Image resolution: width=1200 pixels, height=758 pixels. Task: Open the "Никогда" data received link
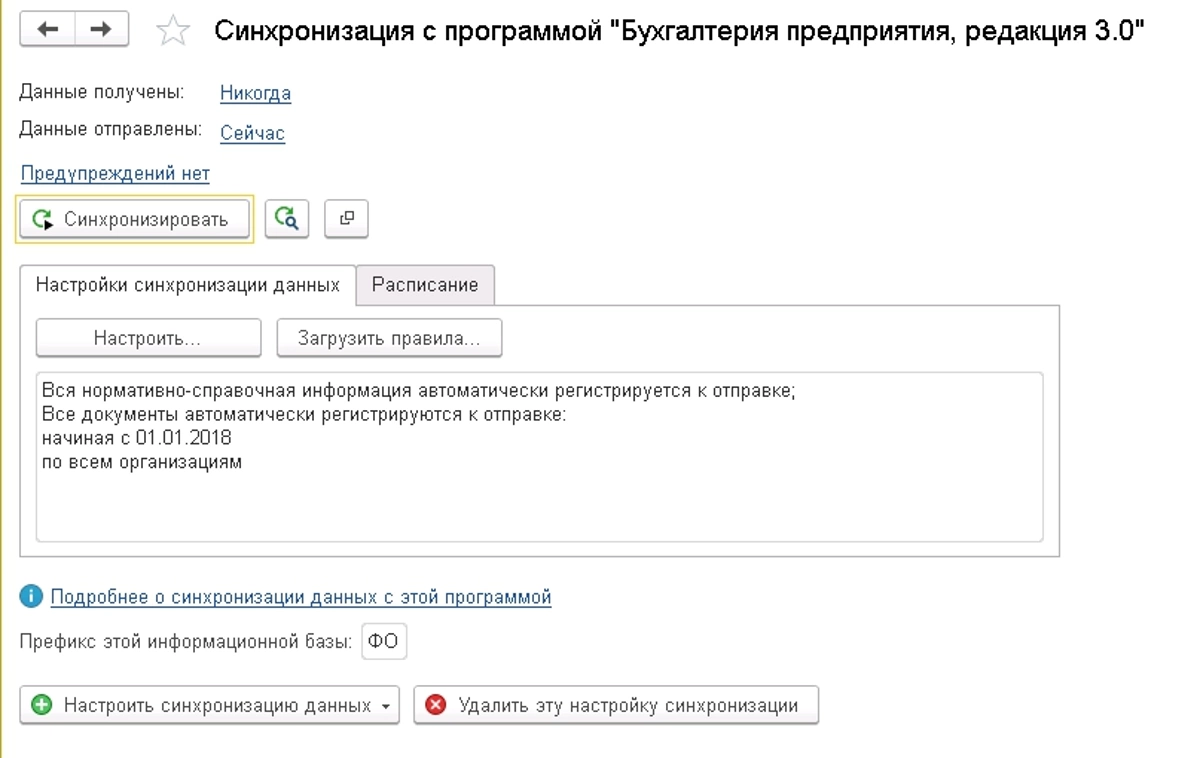(255, 94)
